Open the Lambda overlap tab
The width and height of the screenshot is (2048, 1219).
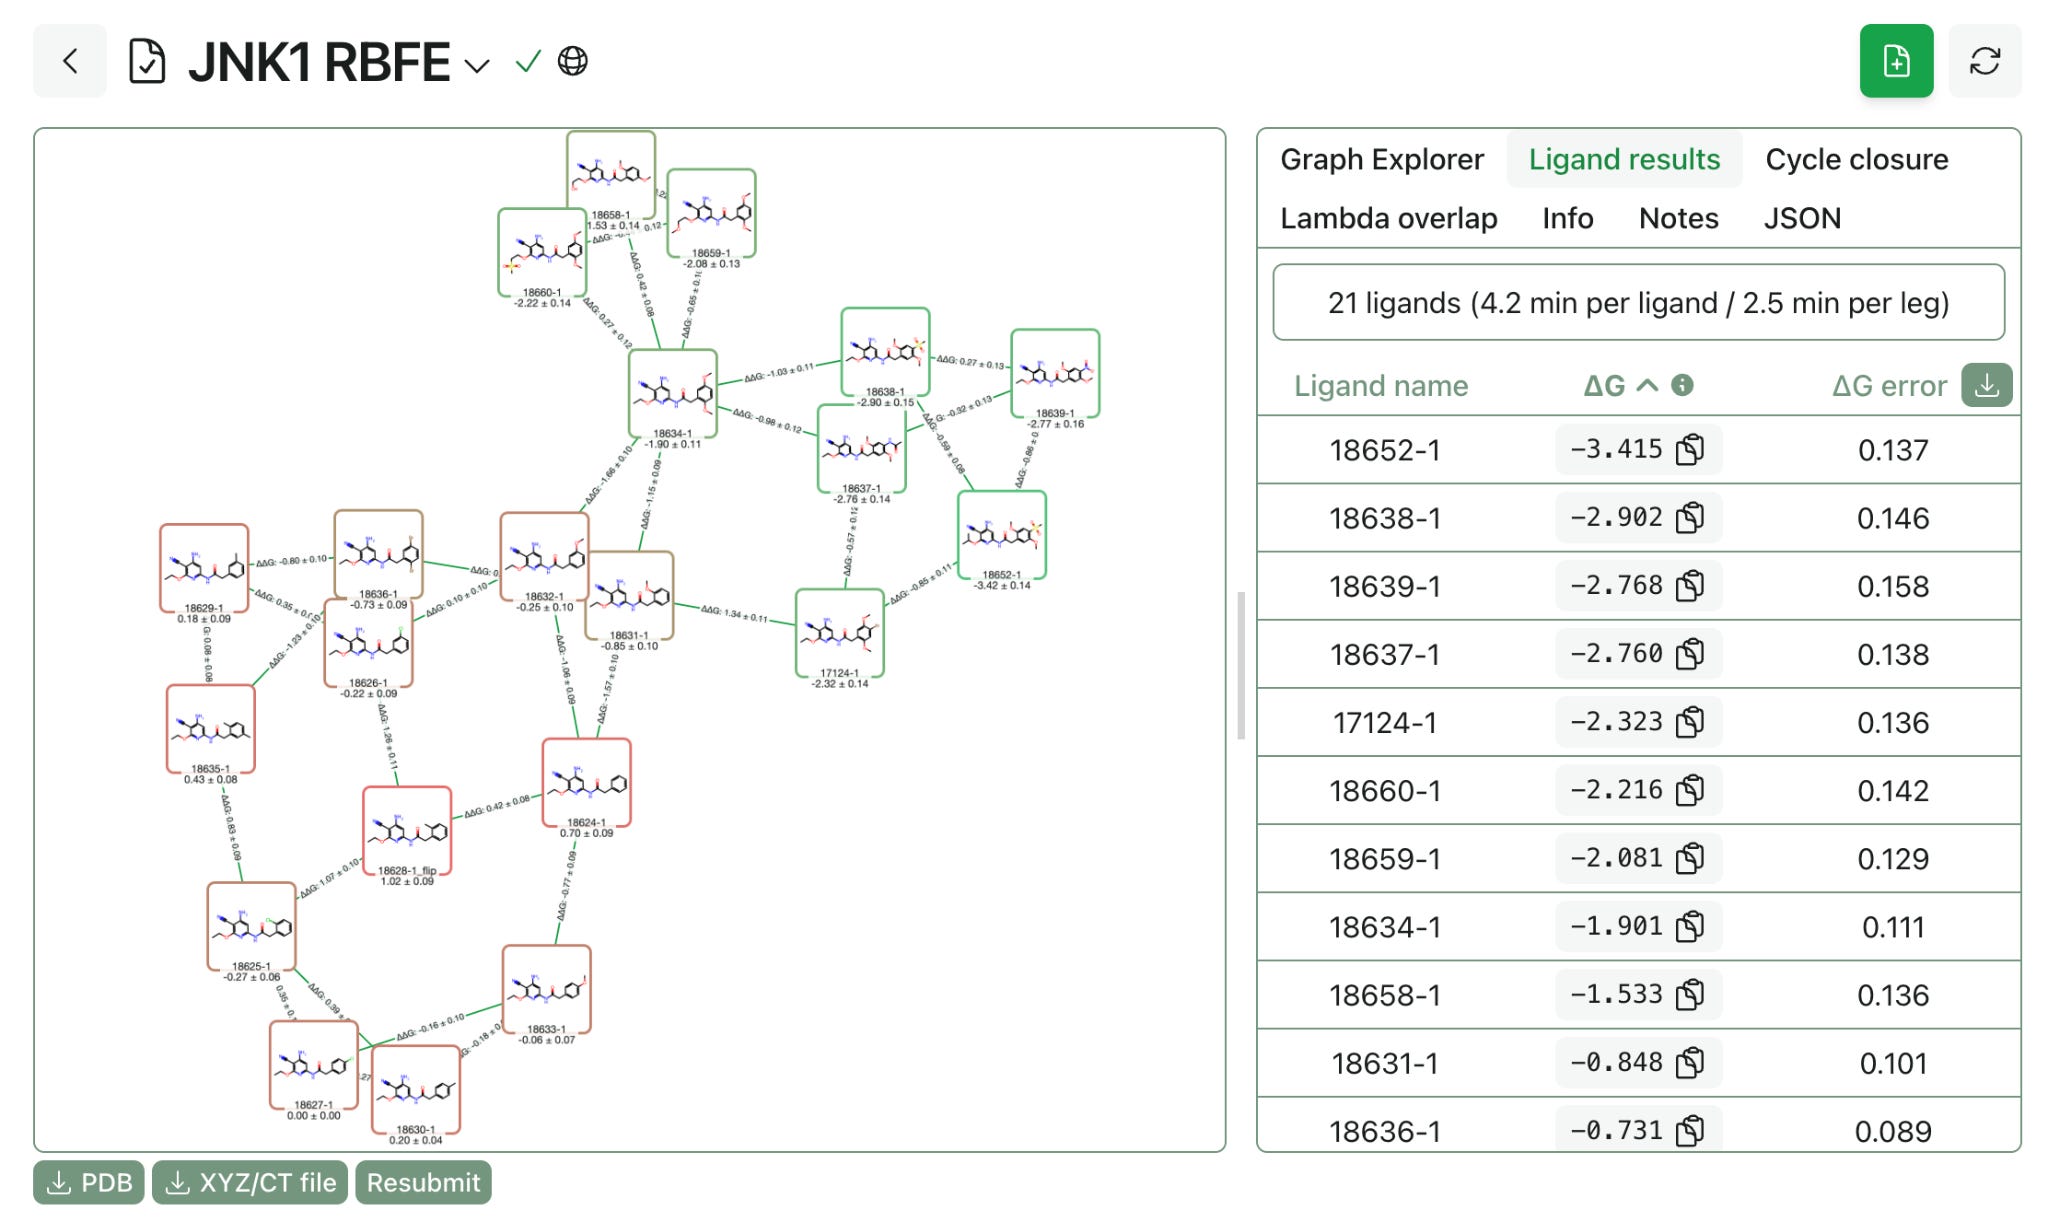point(1388,219)
